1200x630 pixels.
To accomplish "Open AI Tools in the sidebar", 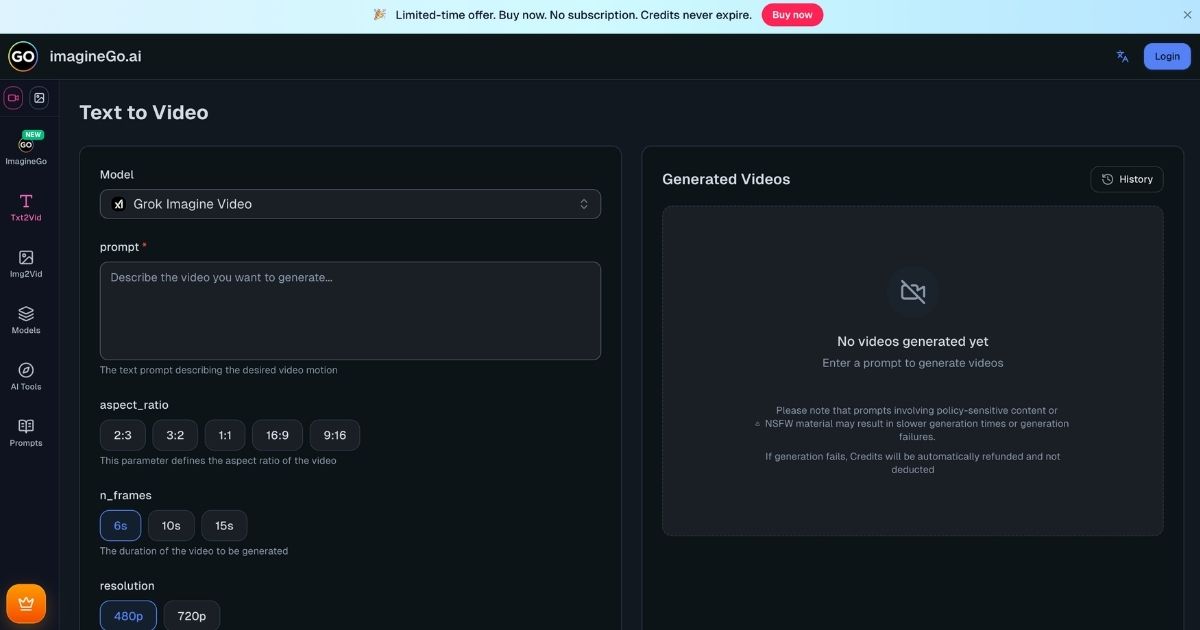I will 26,377.
